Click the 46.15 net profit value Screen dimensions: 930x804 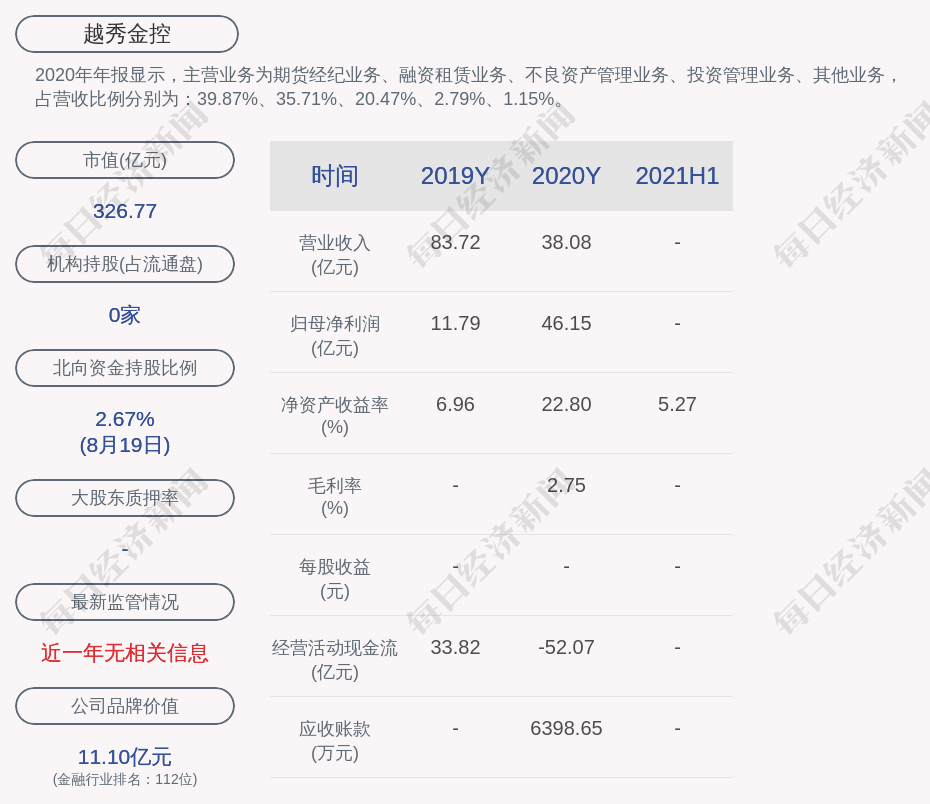coord(566,323)
